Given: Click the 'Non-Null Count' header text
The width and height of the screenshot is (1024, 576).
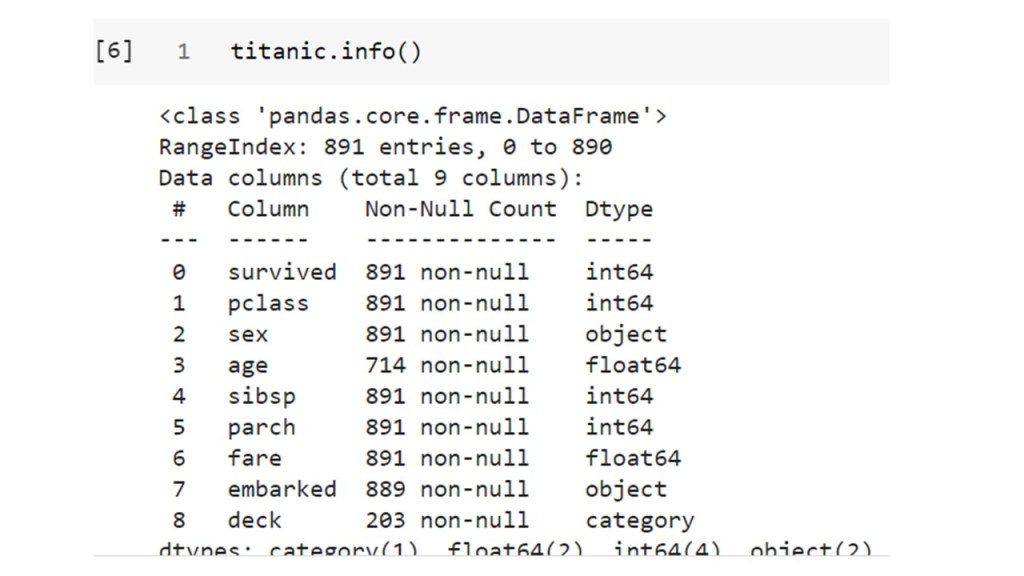Looking at the screenshot, I should 460,210.
